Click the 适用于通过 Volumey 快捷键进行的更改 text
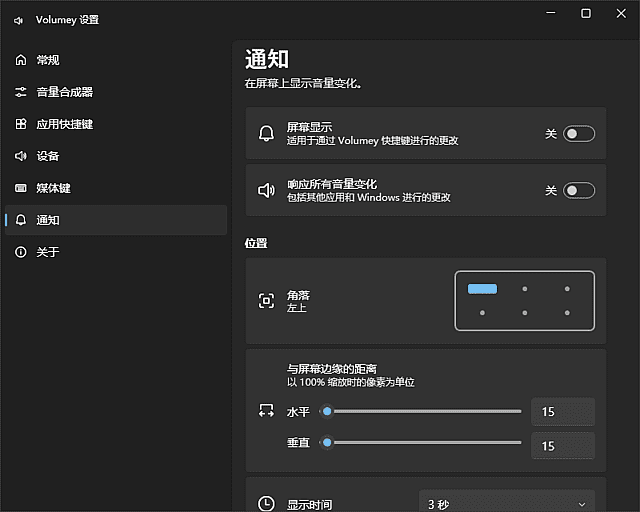The image size is (640, 512). (x=372, y=140)
